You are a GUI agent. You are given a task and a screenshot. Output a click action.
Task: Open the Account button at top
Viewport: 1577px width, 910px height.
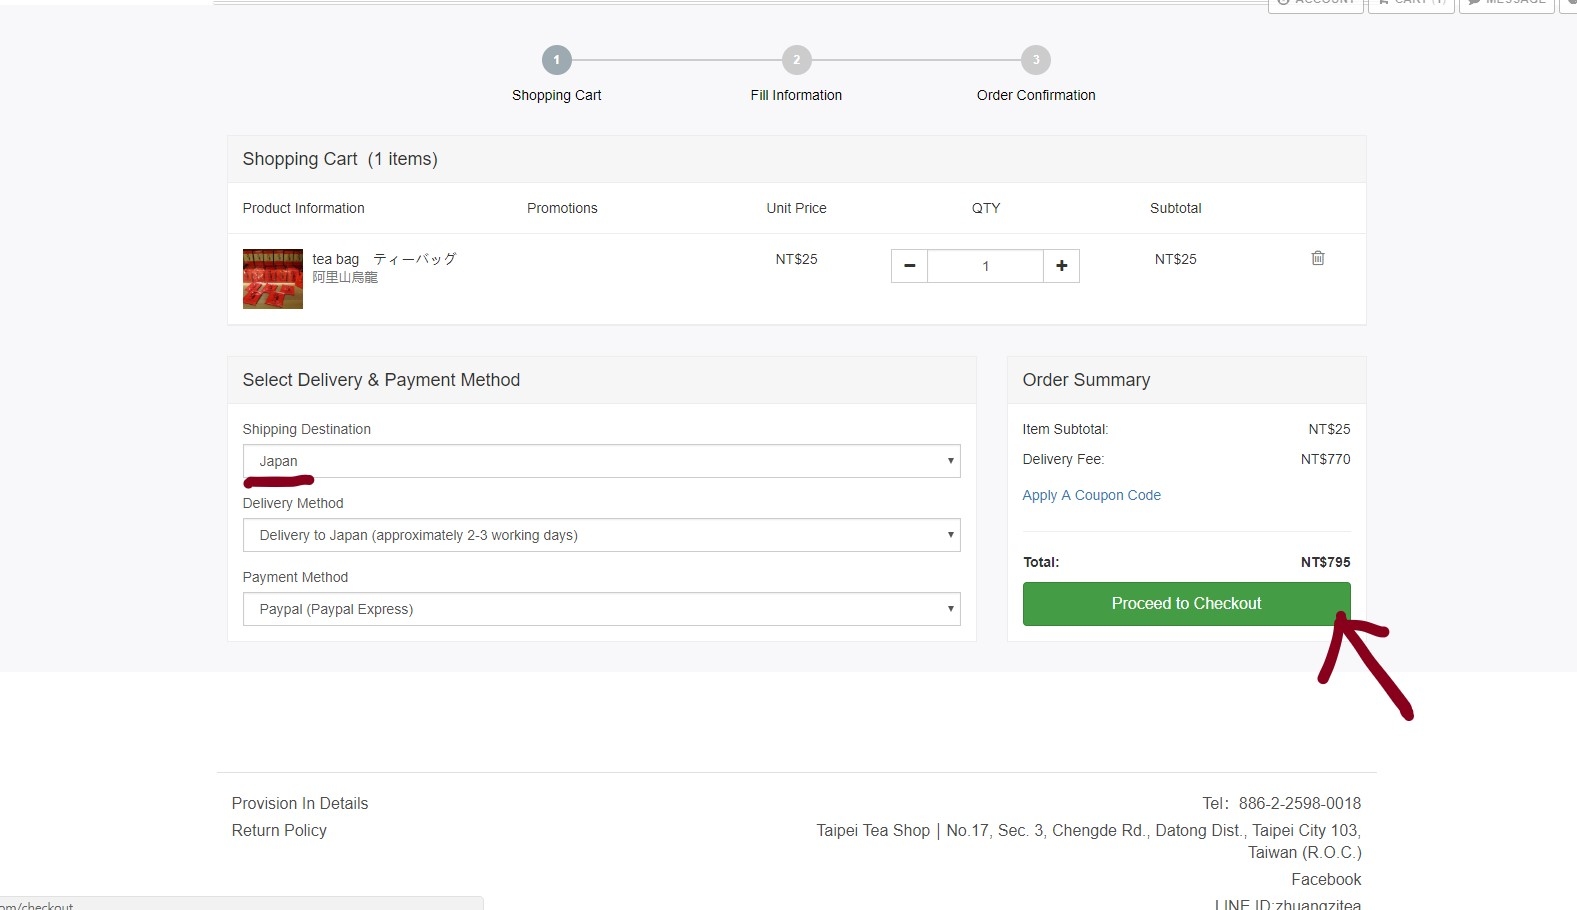coord(1315,4)
